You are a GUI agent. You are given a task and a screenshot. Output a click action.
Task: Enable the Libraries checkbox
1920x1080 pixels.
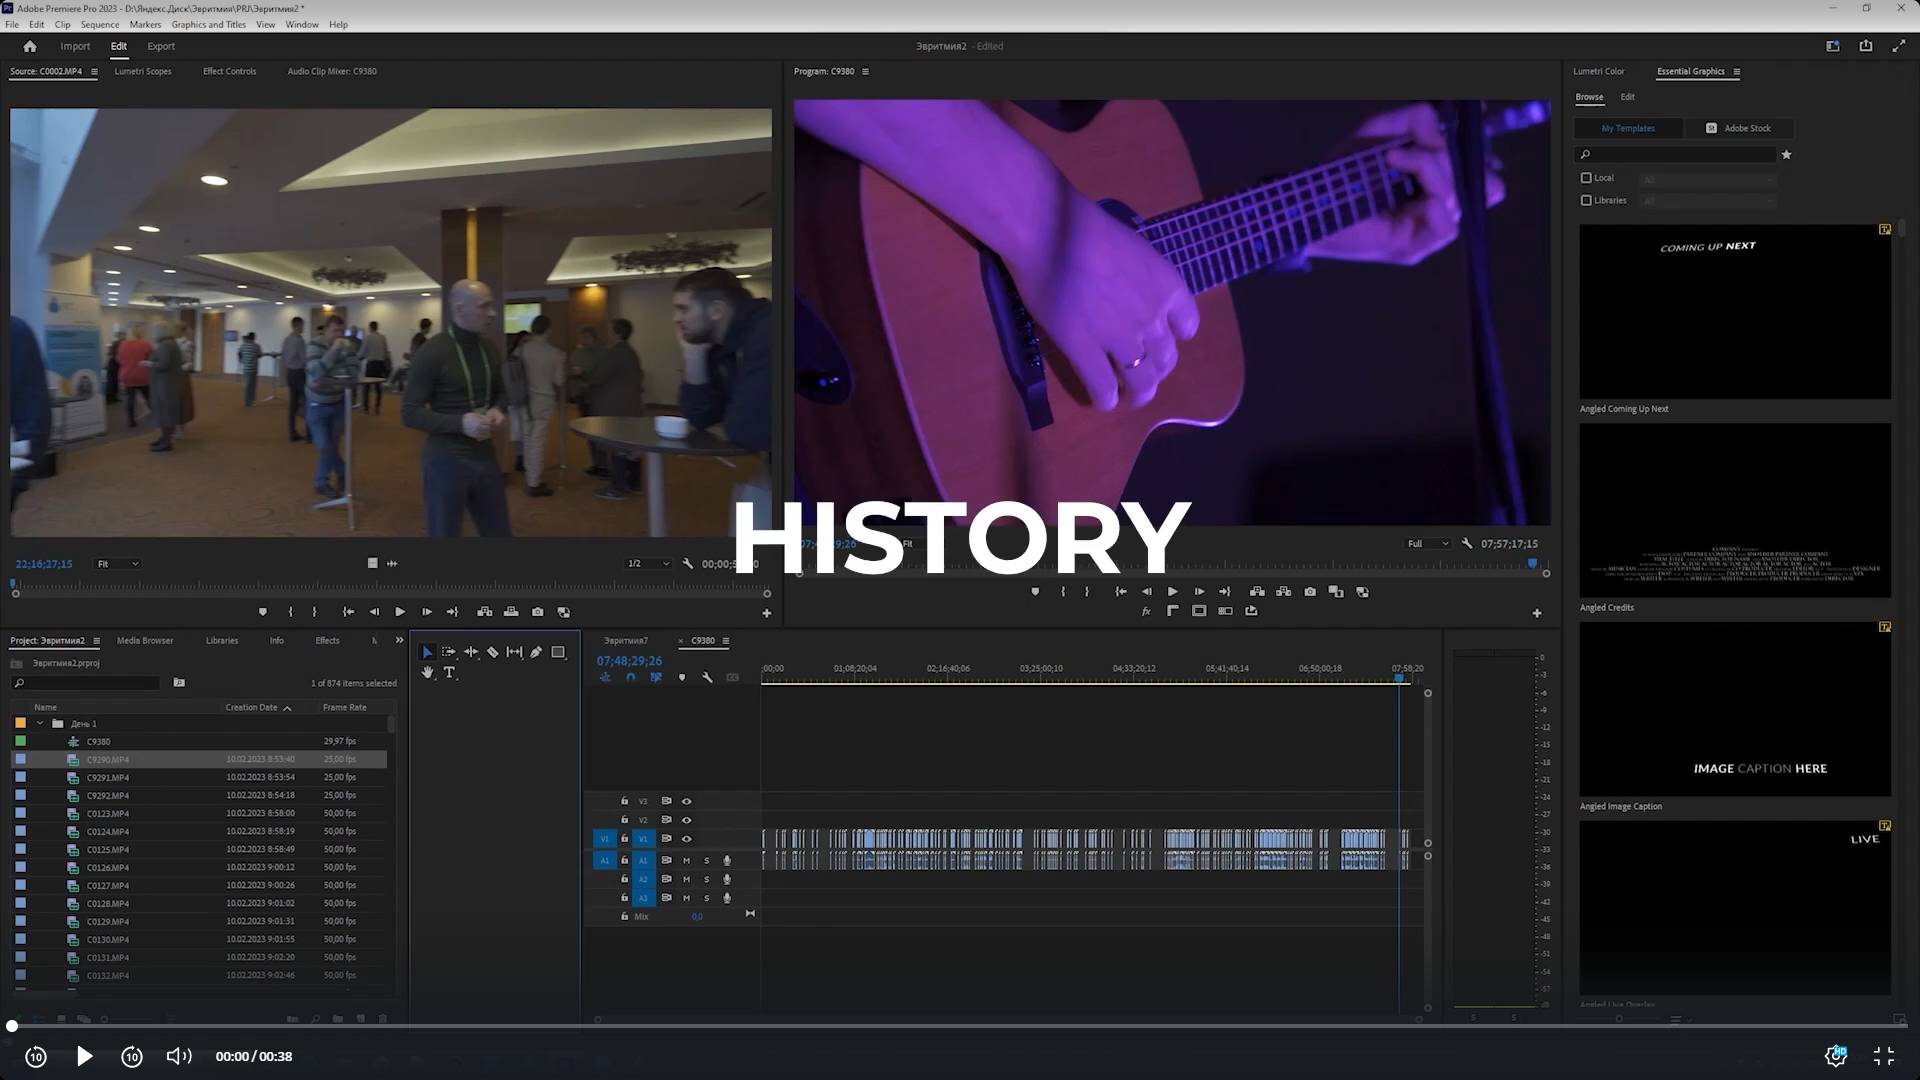coord(1586,200)
